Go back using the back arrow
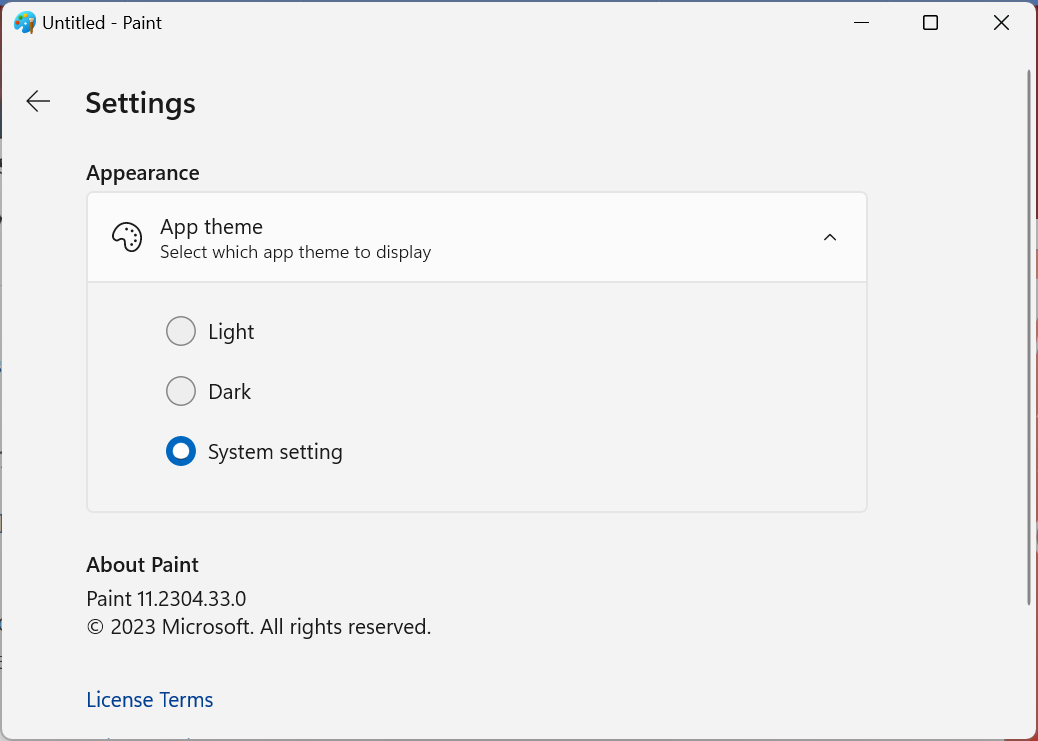The width and height of the screenshot is (1038, 741). coord(38,101)
